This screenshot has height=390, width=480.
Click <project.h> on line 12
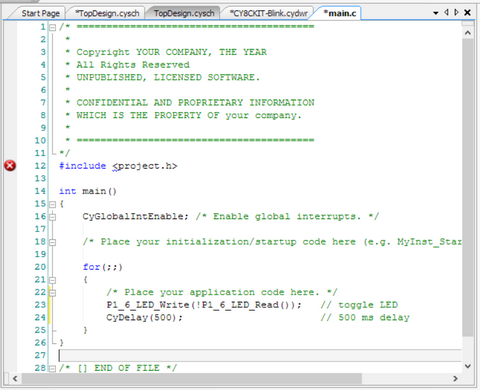point(145,166)
